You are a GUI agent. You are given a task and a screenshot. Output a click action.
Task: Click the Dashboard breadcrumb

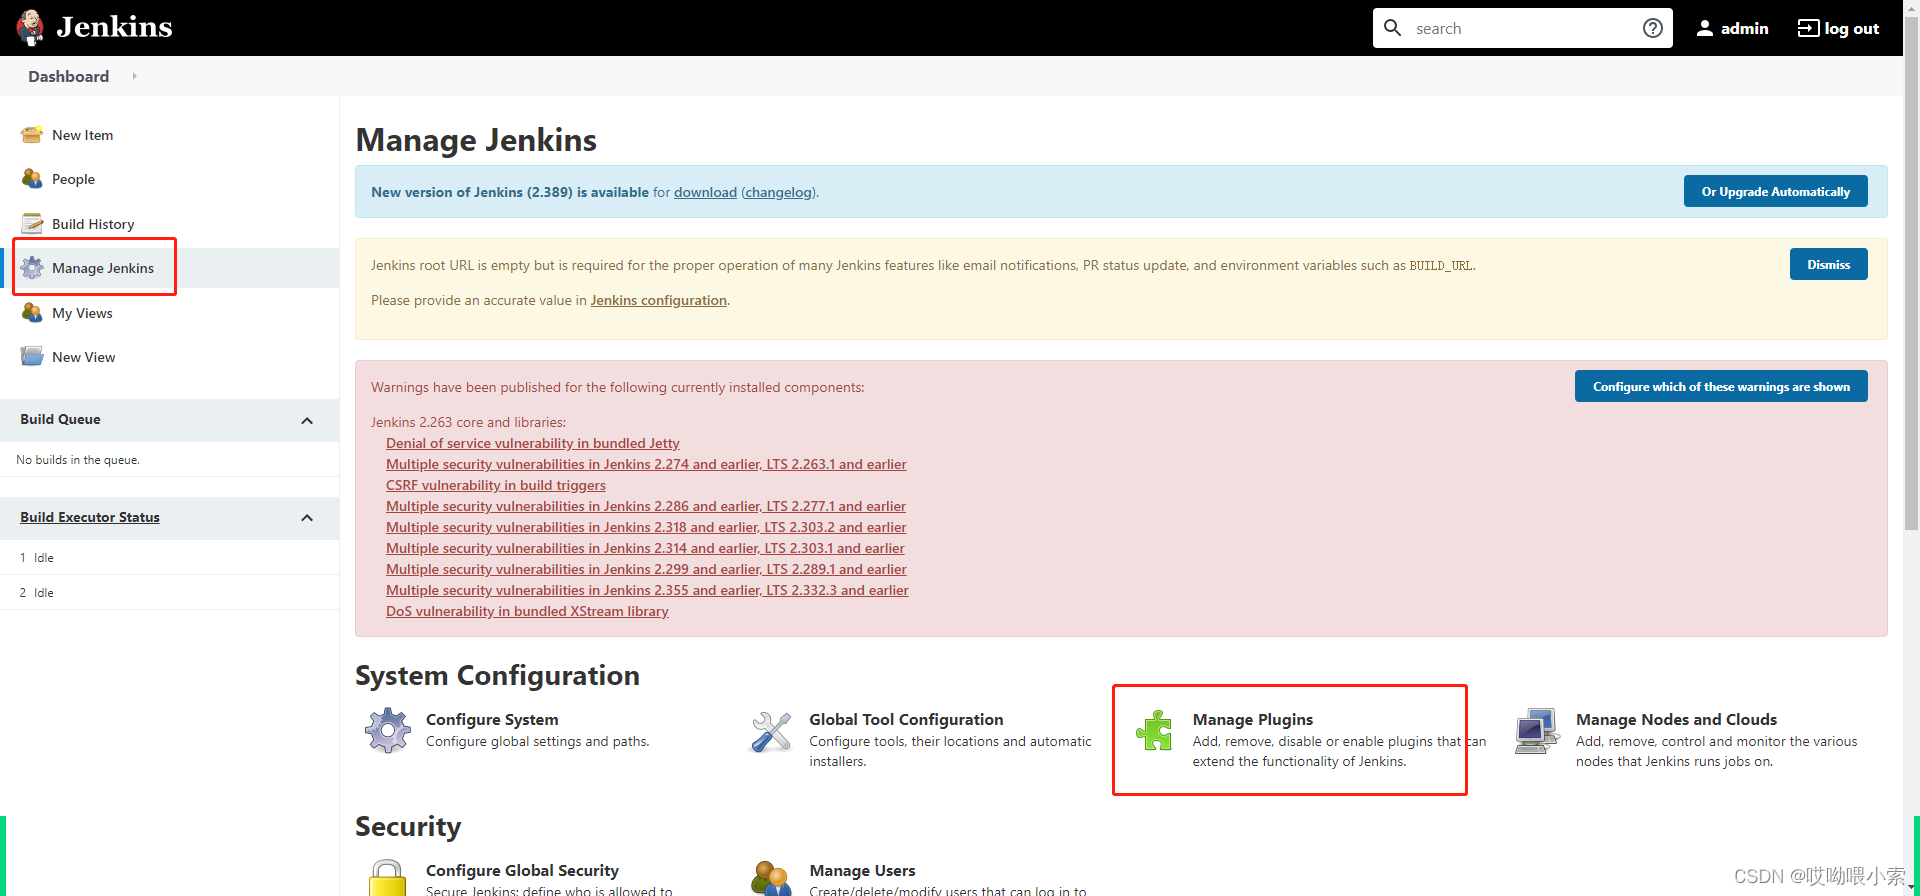click(x=68, y=76)
